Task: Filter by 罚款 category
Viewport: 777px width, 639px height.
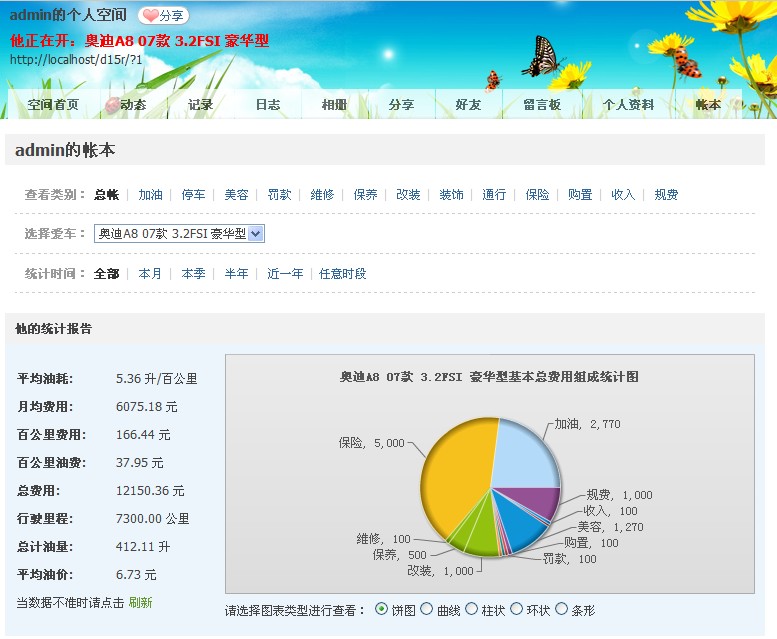Action: pos(279,195)
